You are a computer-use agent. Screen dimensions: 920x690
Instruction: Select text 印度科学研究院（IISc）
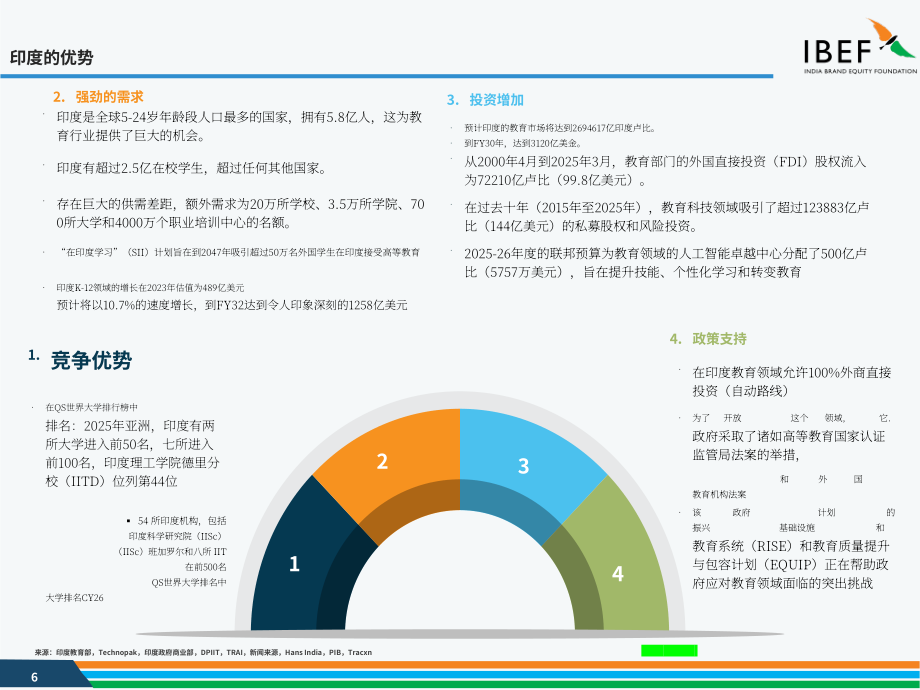[175, 536]
